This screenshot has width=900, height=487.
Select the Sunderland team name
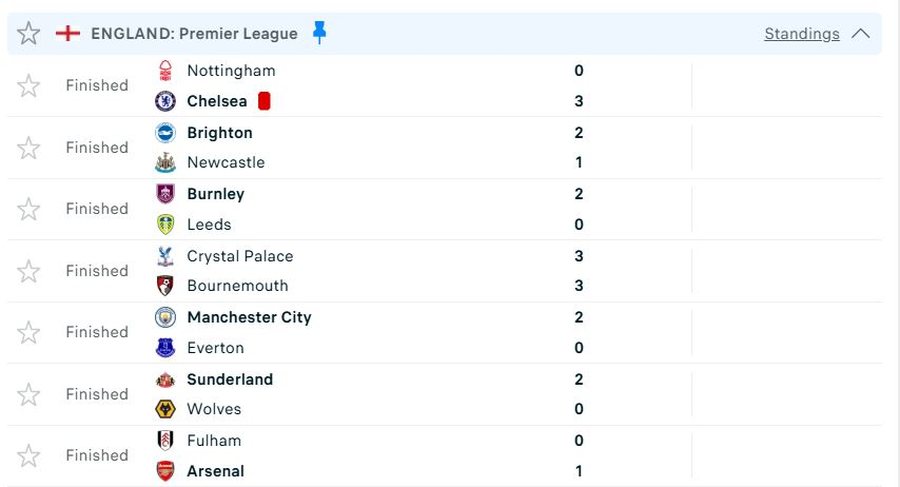[x=230, y=379]
